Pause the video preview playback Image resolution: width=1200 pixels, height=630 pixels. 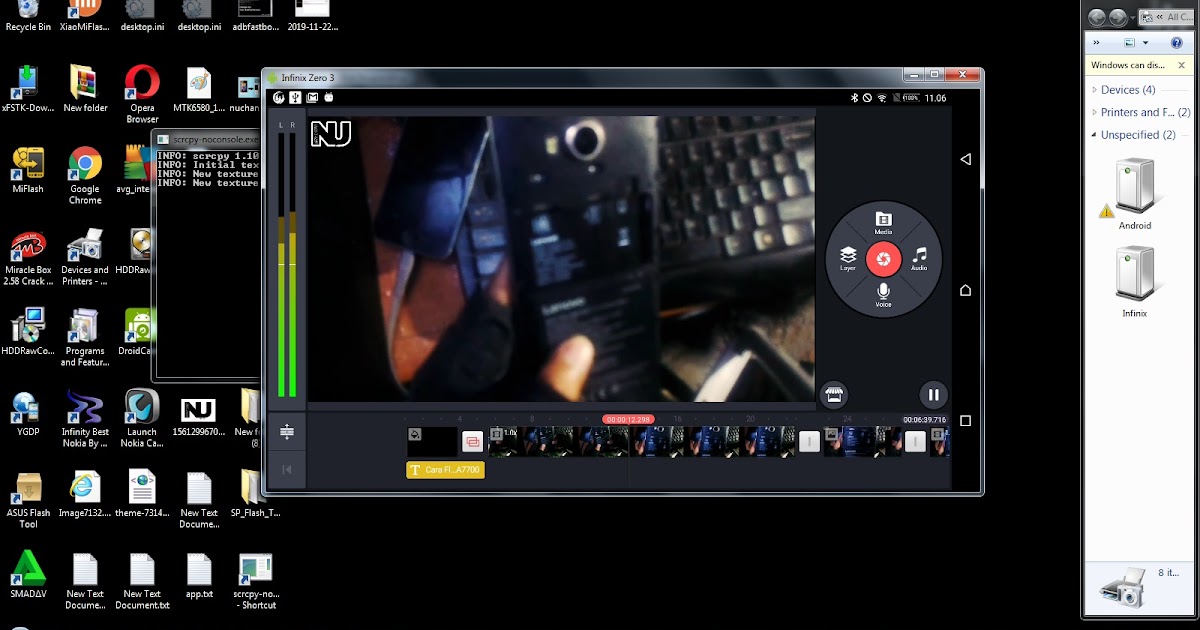[x=932, y=394]
